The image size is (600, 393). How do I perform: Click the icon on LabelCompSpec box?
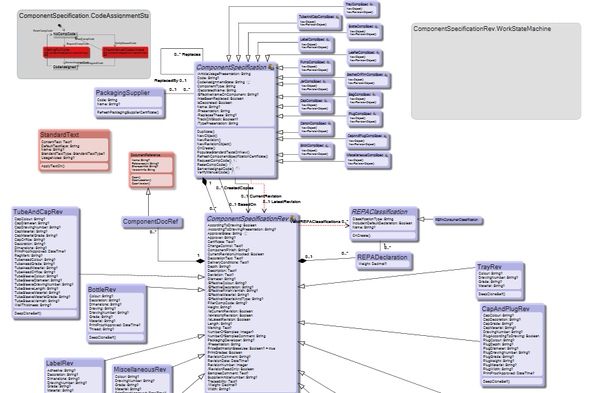pos(328,39)
